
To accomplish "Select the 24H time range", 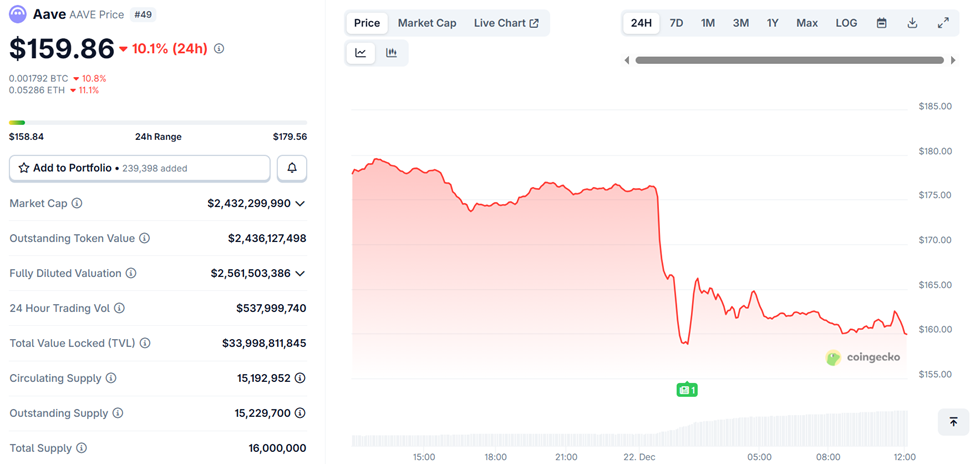I will [x=641, y=23].
